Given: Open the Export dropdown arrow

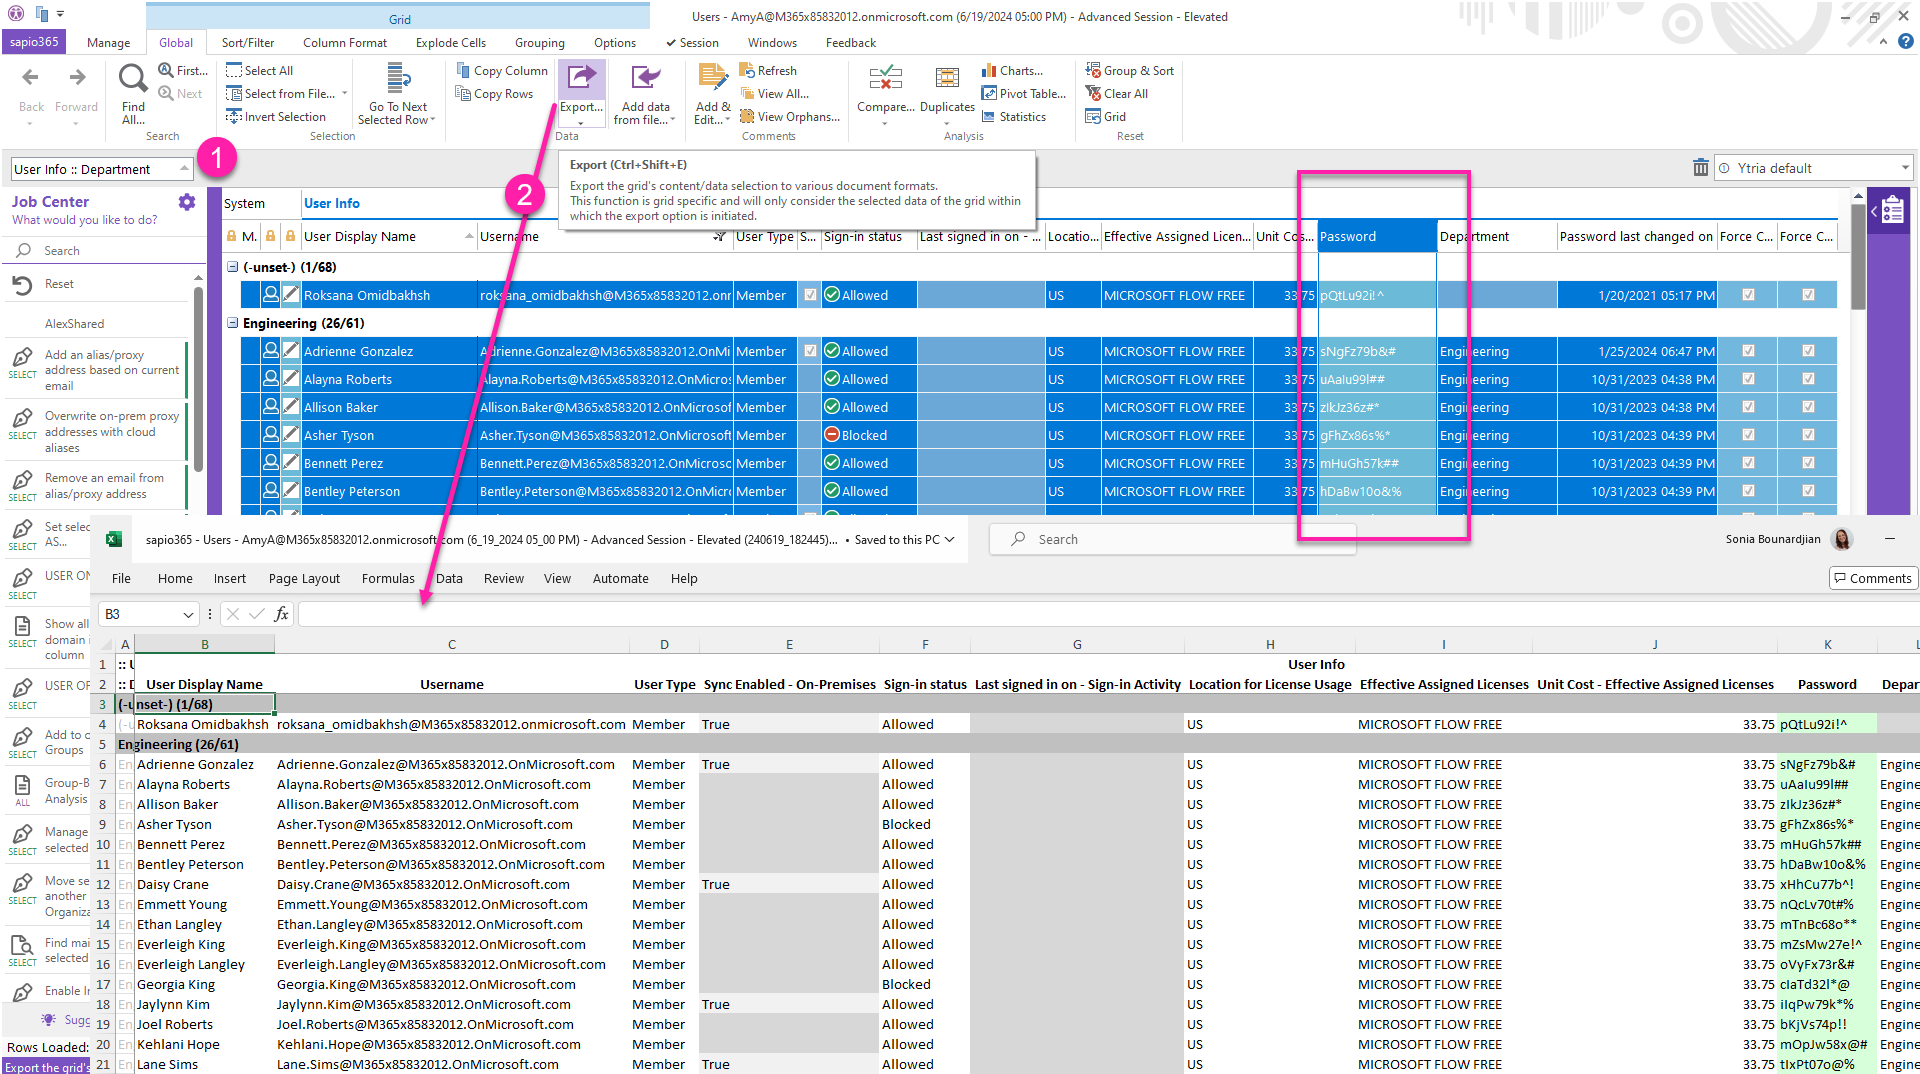Looking at the screenshot, I should pyautogui.click(x=581, y=123).
